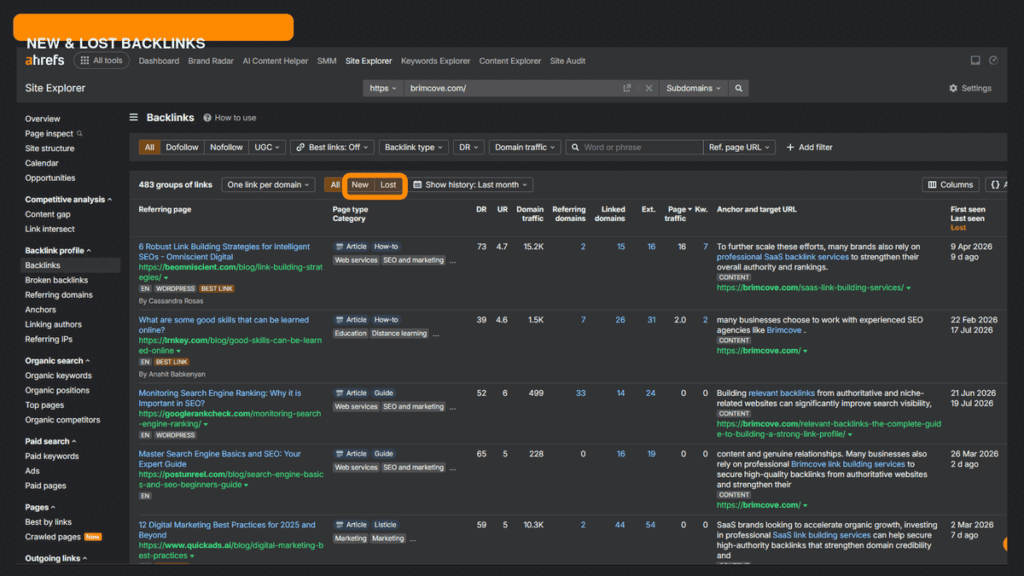Open the Domain traffic dropdown
The width and height of the screenshot is (1024, 576).
[x=524, y=148]
